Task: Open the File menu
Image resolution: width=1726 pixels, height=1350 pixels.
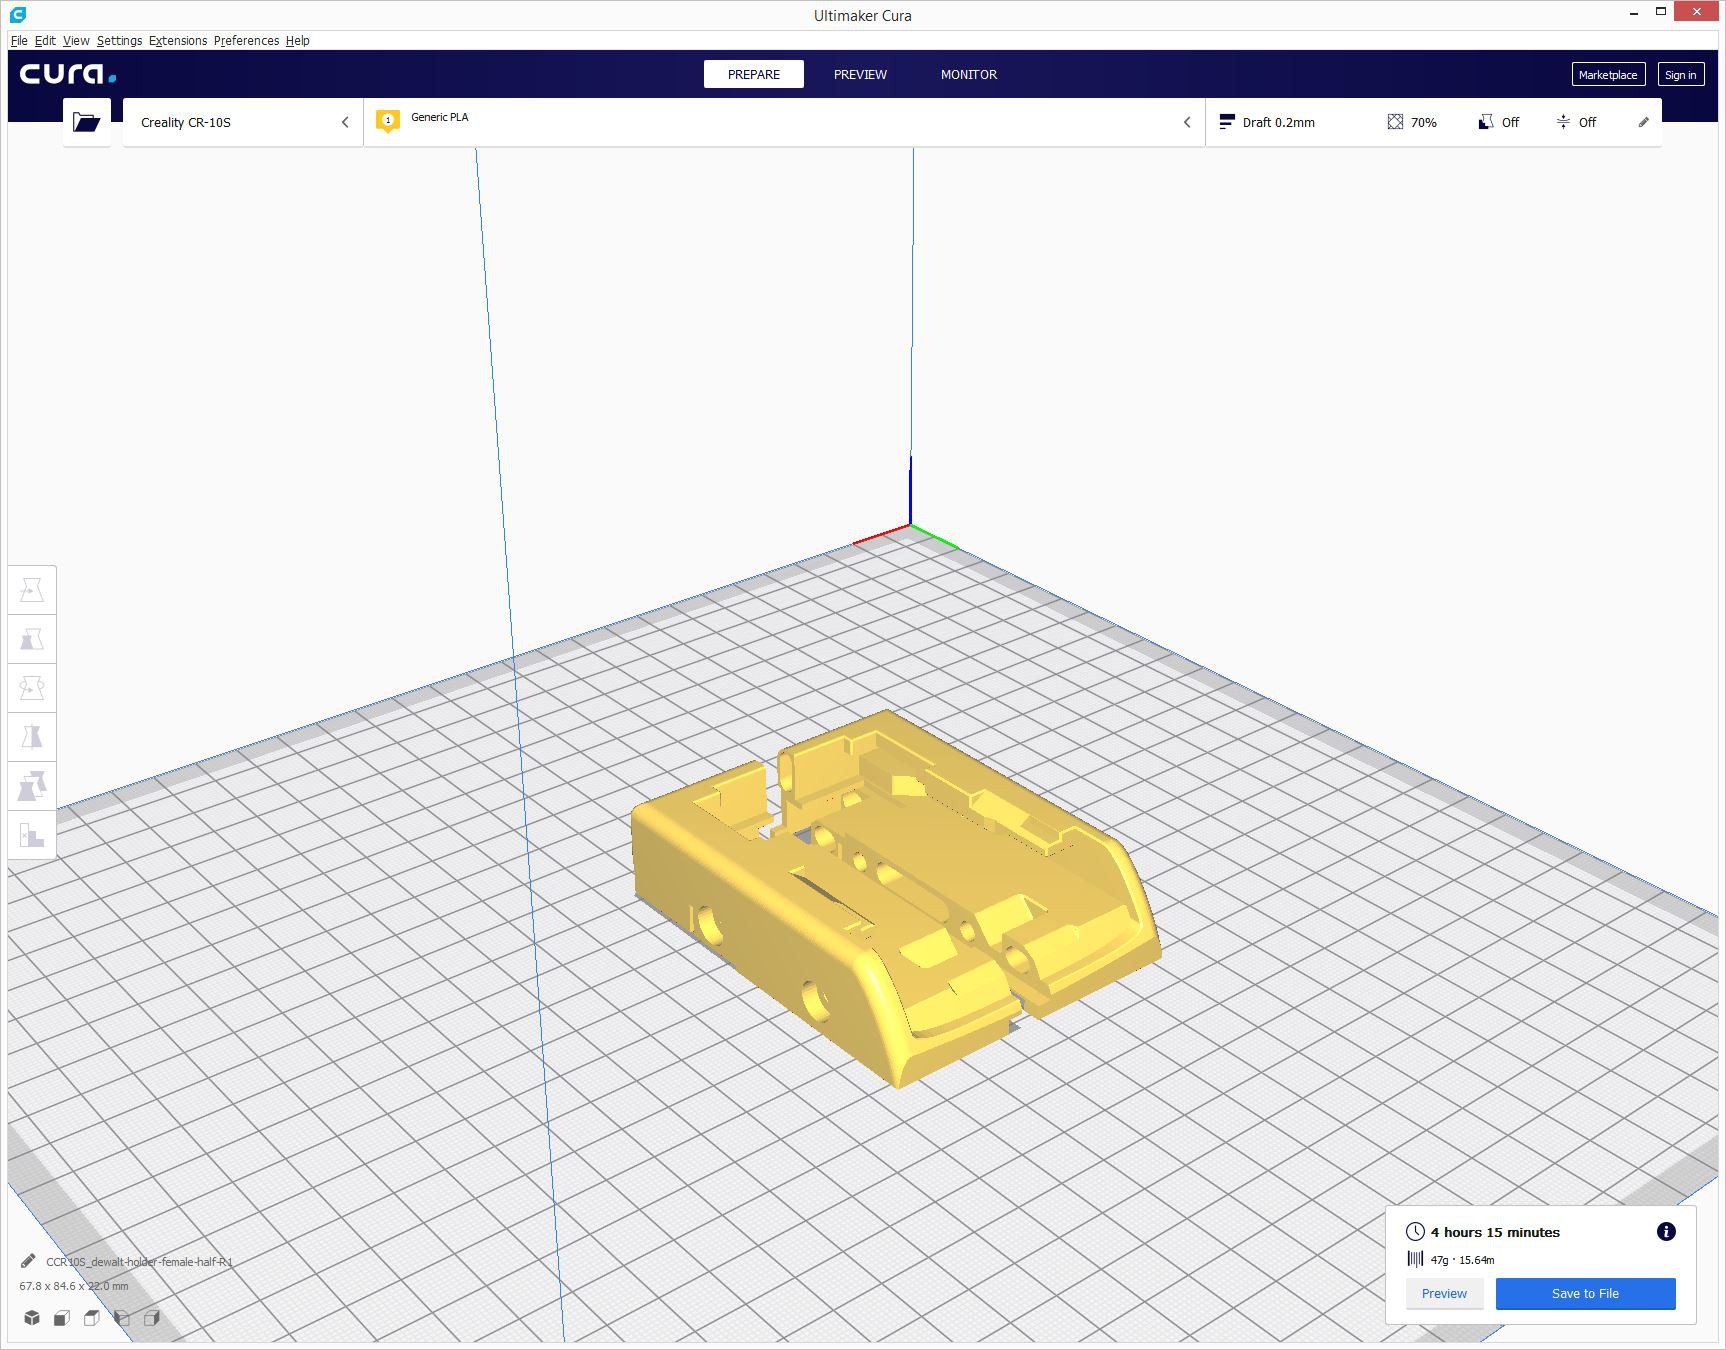Action: [x=19, y=40]
